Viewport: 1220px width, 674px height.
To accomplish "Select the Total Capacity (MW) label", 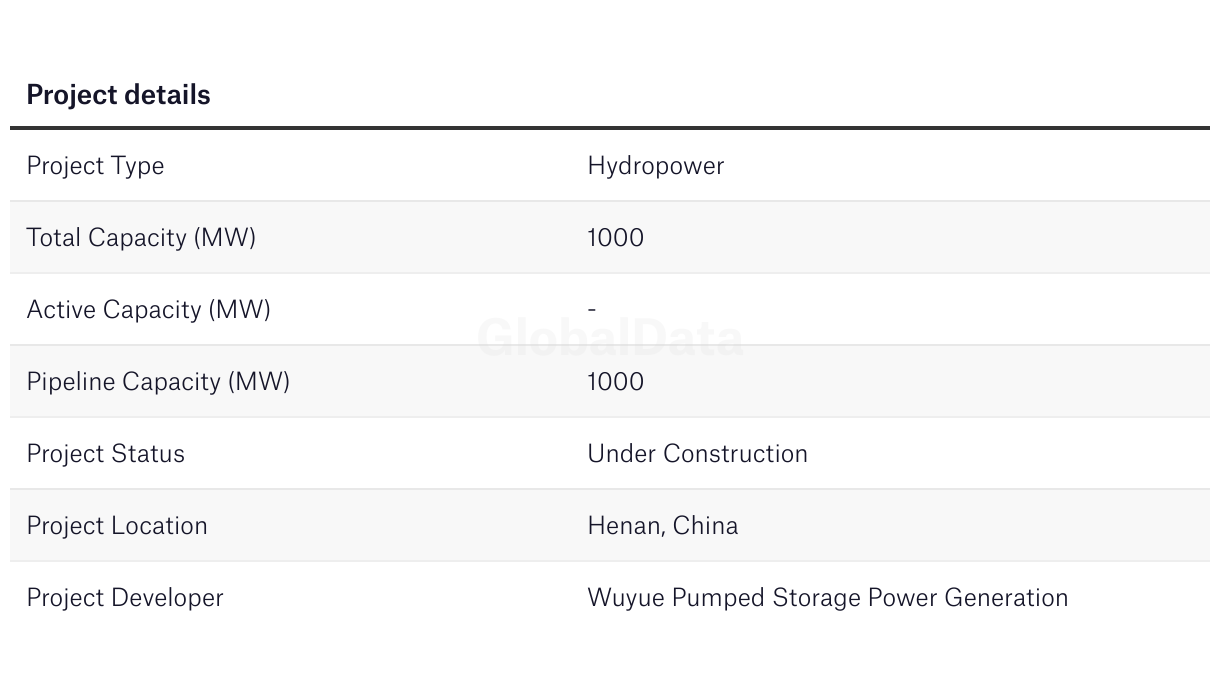I will pyautogui.click(x=141, y=238).
